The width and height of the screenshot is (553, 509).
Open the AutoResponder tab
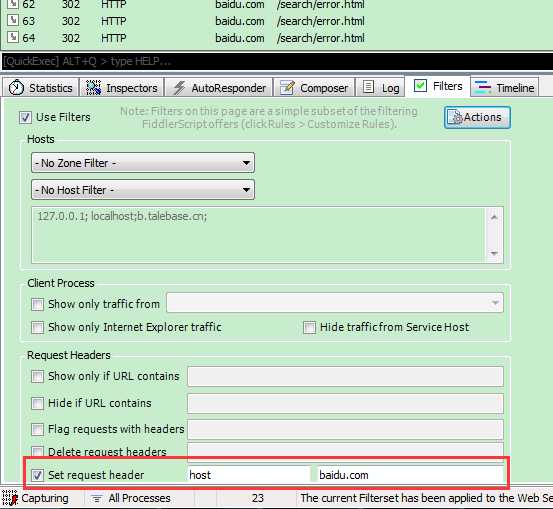click(219, 87)
